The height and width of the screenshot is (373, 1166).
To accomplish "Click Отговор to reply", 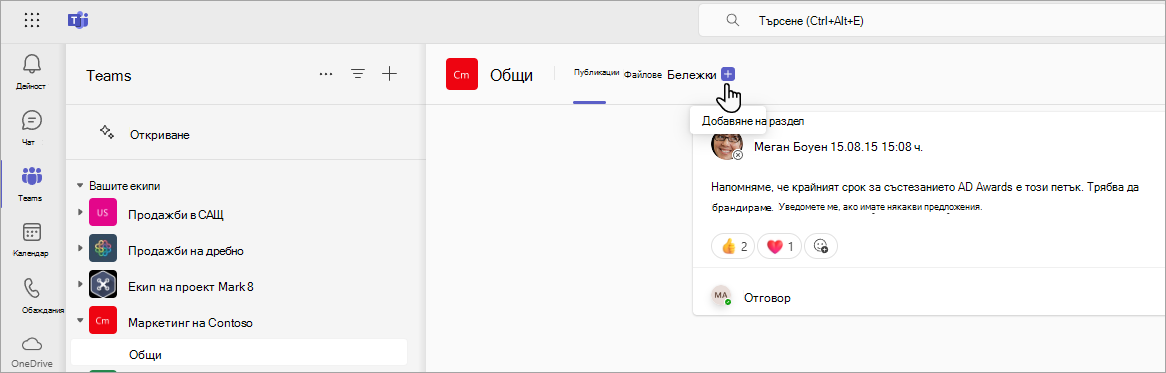I will tap(767, 298).
